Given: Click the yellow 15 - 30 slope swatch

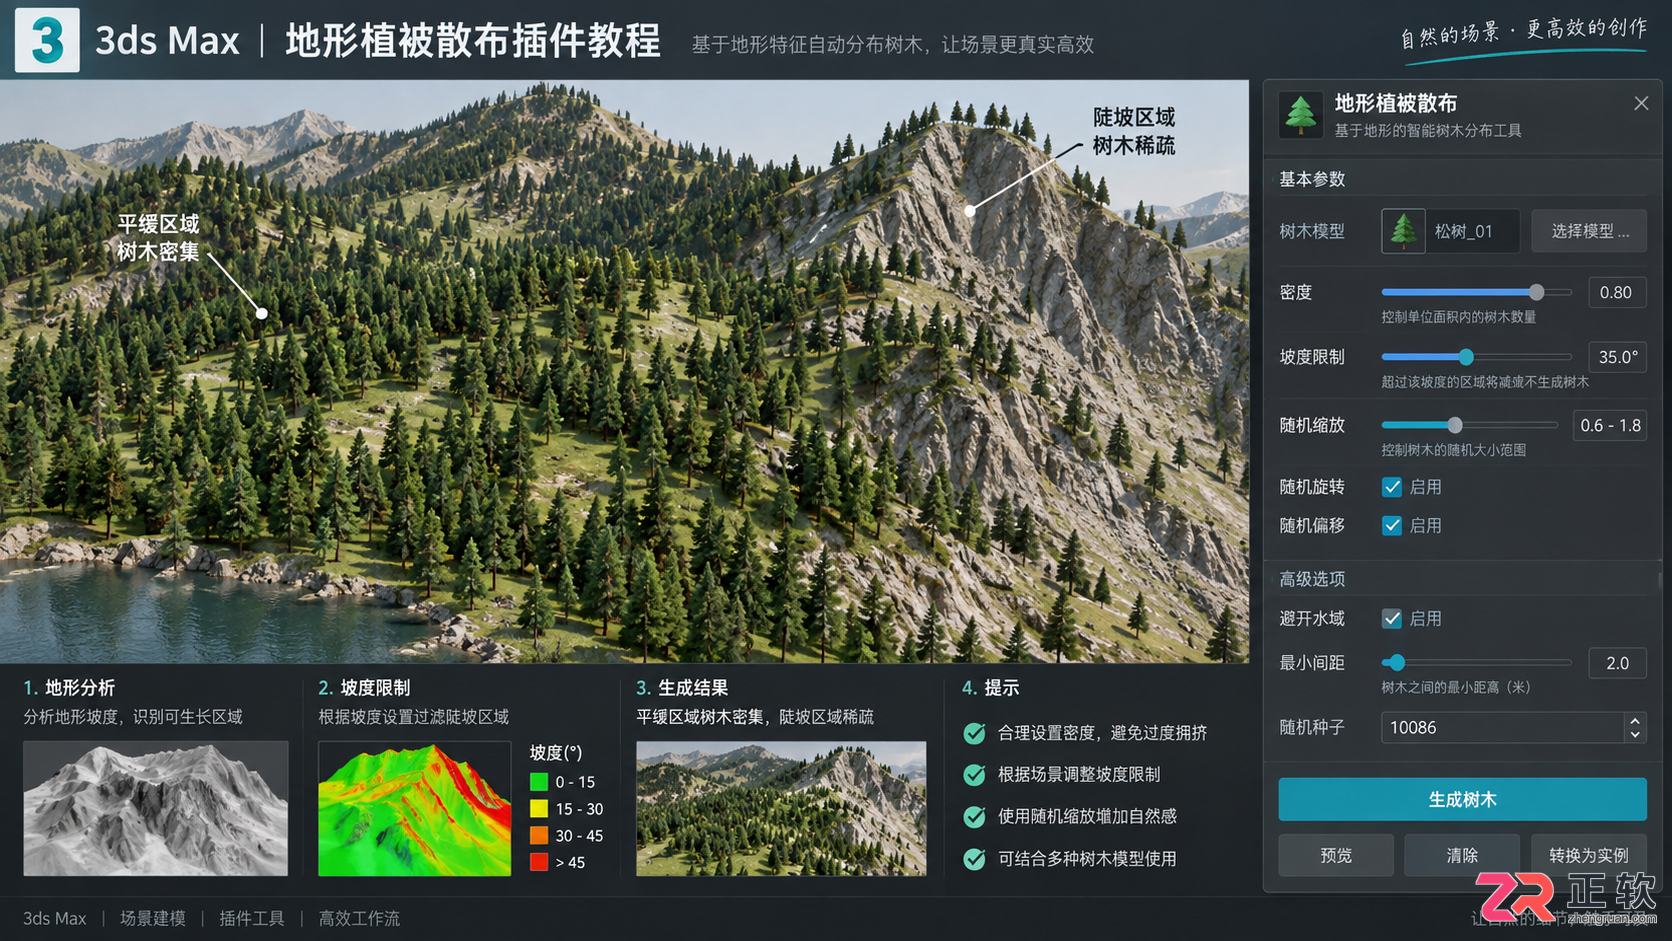Looking at the screenshot, I should (x=539, y=809).
